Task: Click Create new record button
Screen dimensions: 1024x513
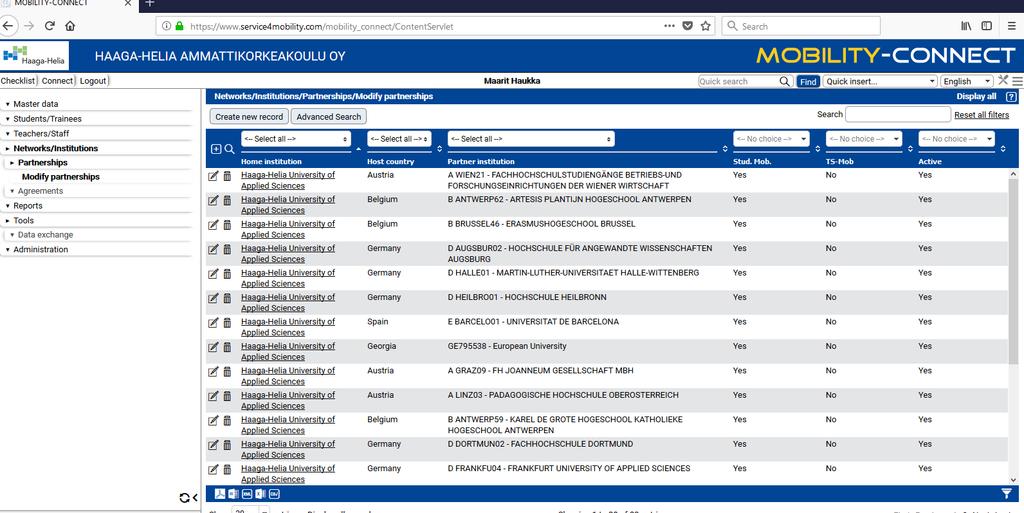Action: [249, 116]
